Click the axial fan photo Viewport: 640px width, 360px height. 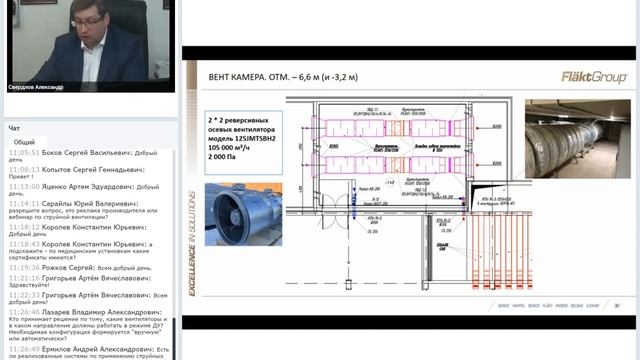(x=243, y=214)
